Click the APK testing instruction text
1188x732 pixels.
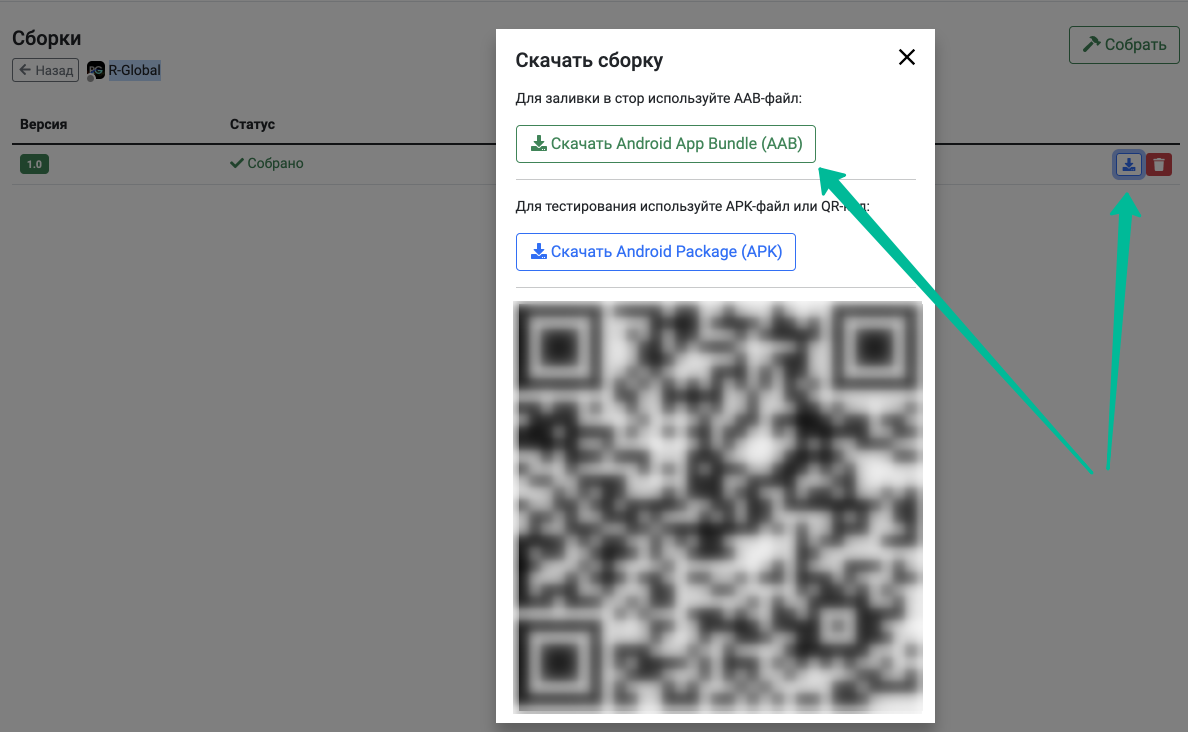pyautogui.click(x=692, y=206)
